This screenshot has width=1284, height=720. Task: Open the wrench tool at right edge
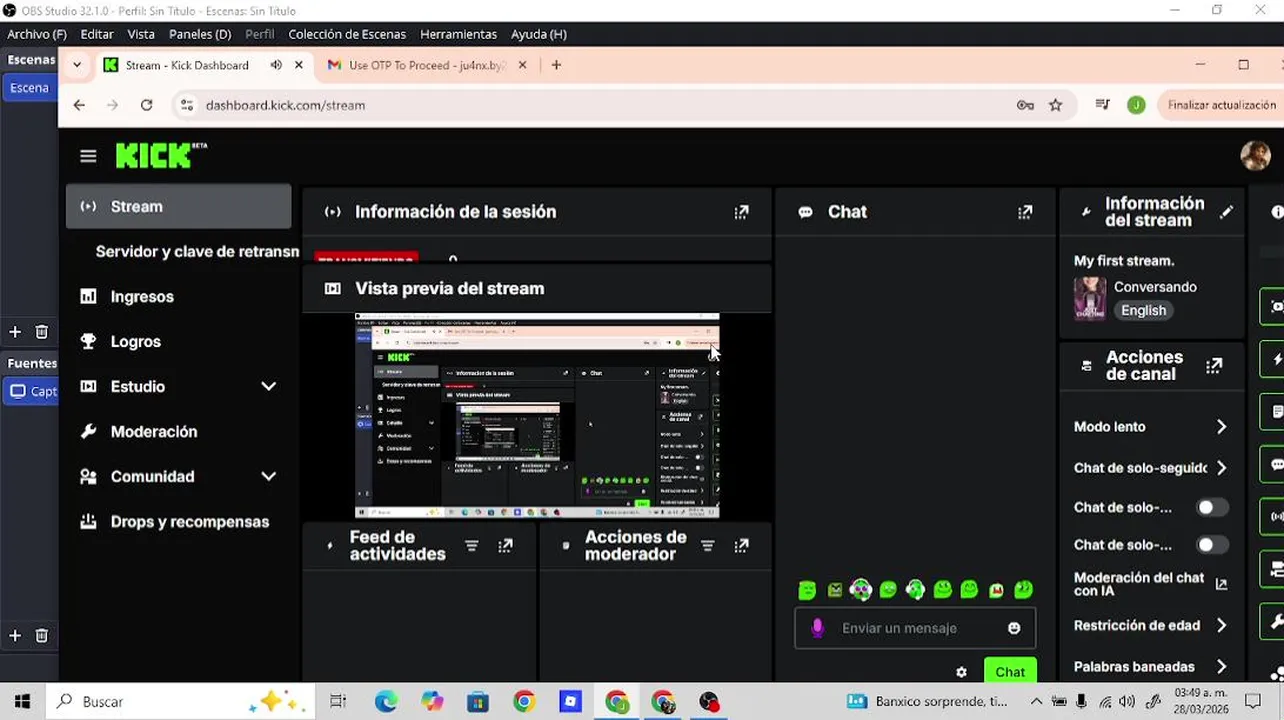tap(1276, 622)
